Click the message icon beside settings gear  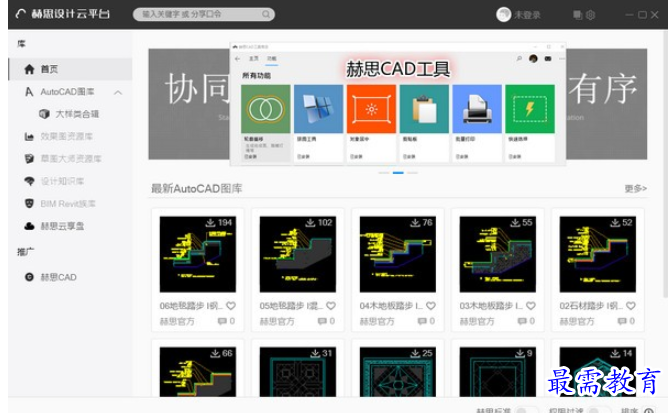577,15
